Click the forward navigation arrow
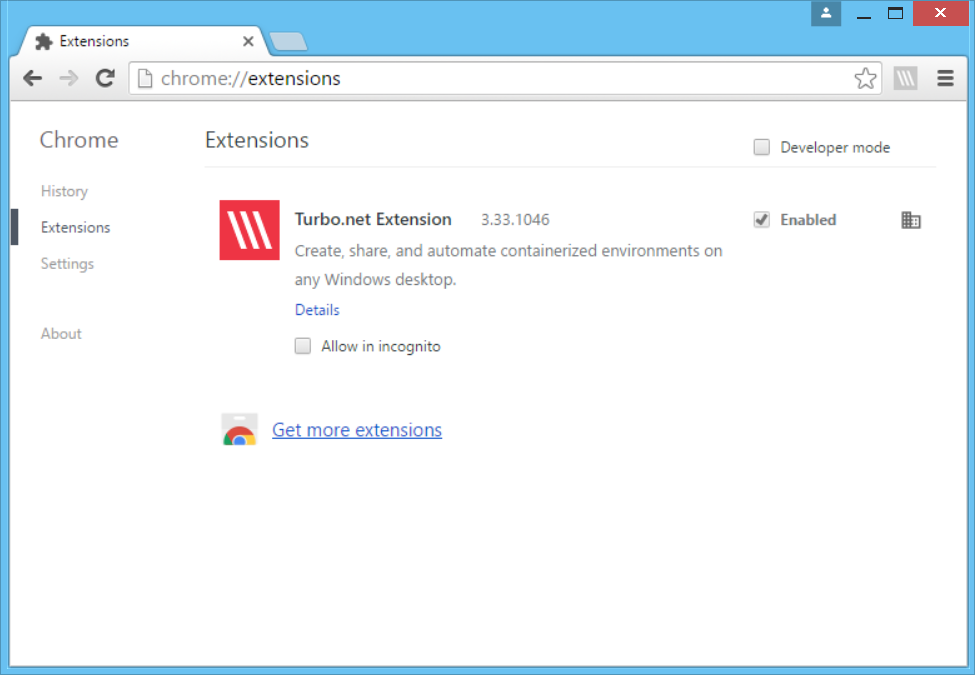Image resolution: width=975 pixels, height=675 pixels. tap(68, 78)
